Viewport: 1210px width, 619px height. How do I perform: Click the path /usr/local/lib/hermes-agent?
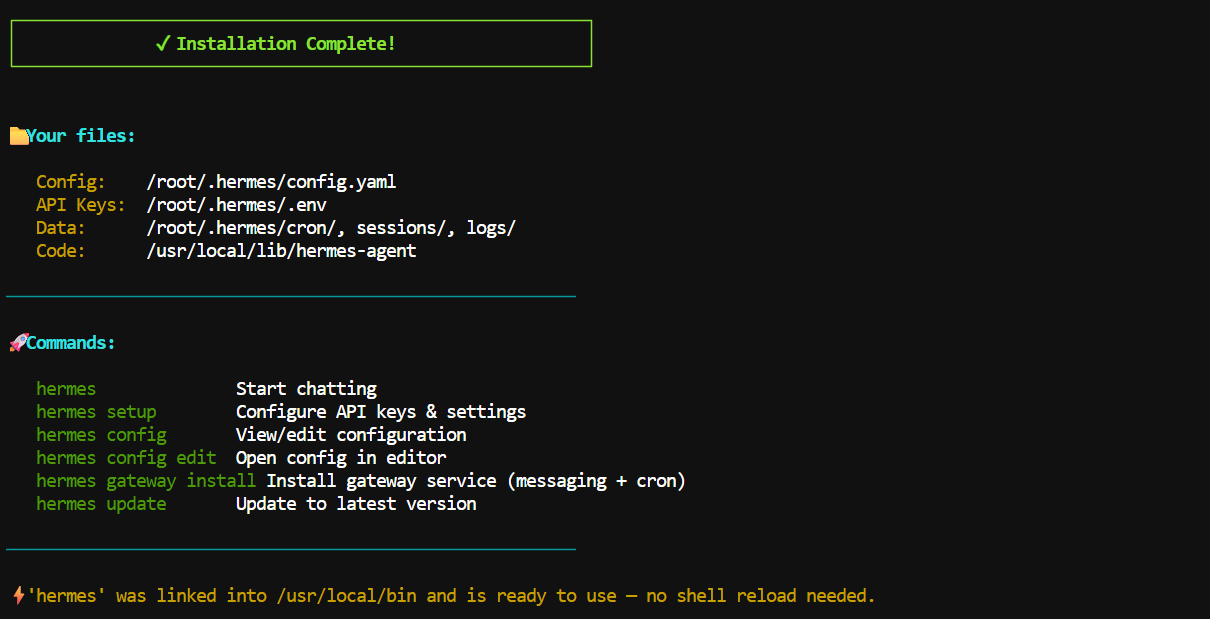pyautogui.click(x=282, y=251)
